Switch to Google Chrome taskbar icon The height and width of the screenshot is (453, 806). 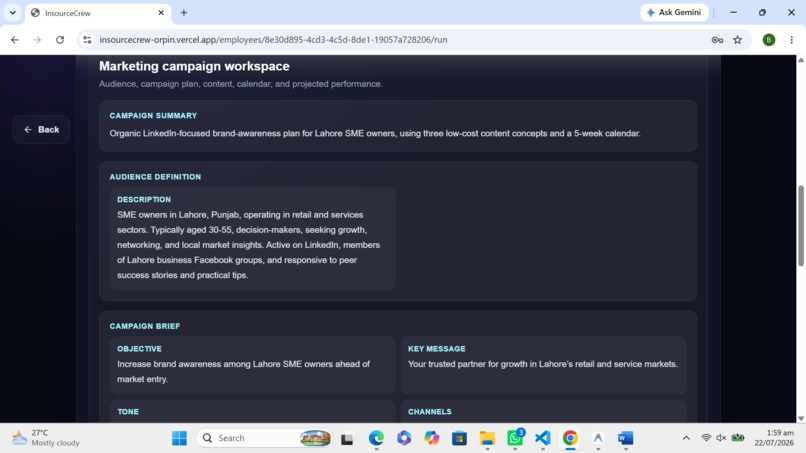(570, 438)
